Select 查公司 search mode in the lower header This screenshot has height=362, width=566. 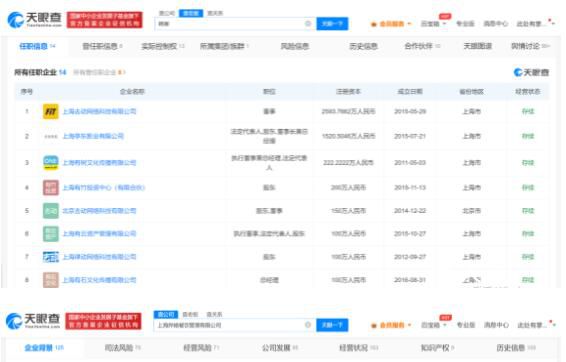point(166,314)
